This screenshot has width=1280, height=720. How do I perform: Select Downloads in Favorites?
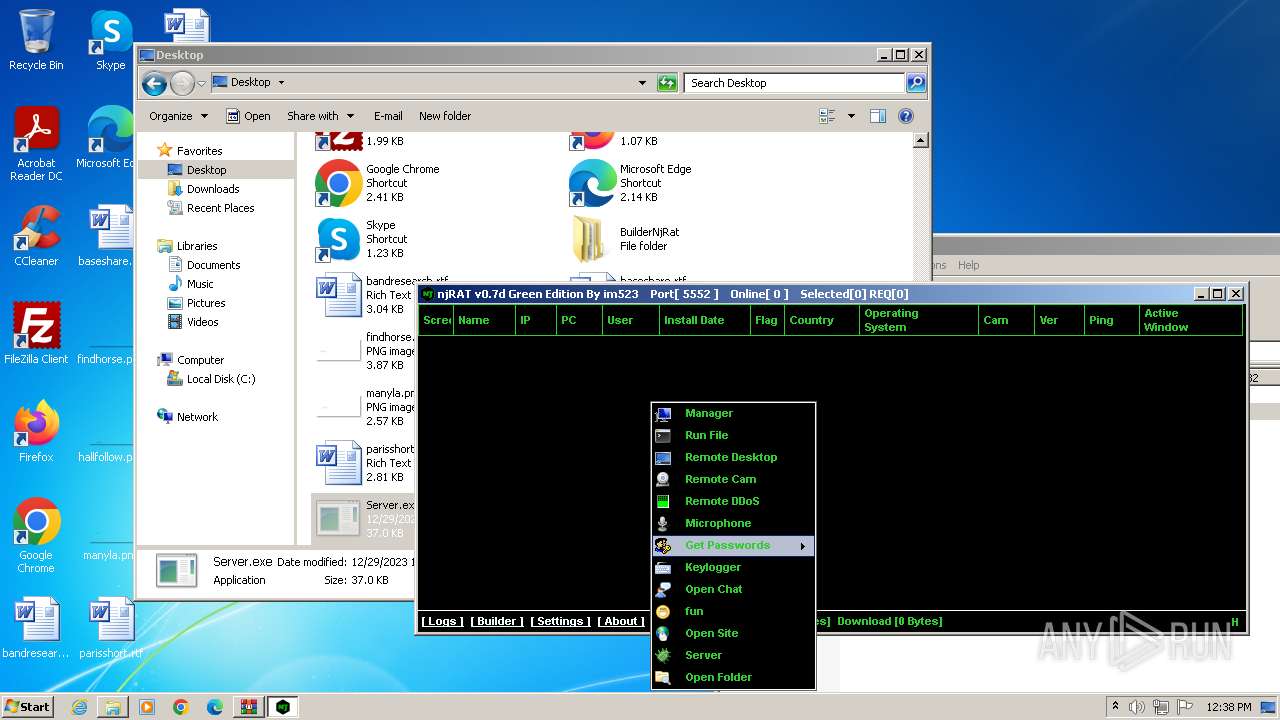tap(213, 189)
